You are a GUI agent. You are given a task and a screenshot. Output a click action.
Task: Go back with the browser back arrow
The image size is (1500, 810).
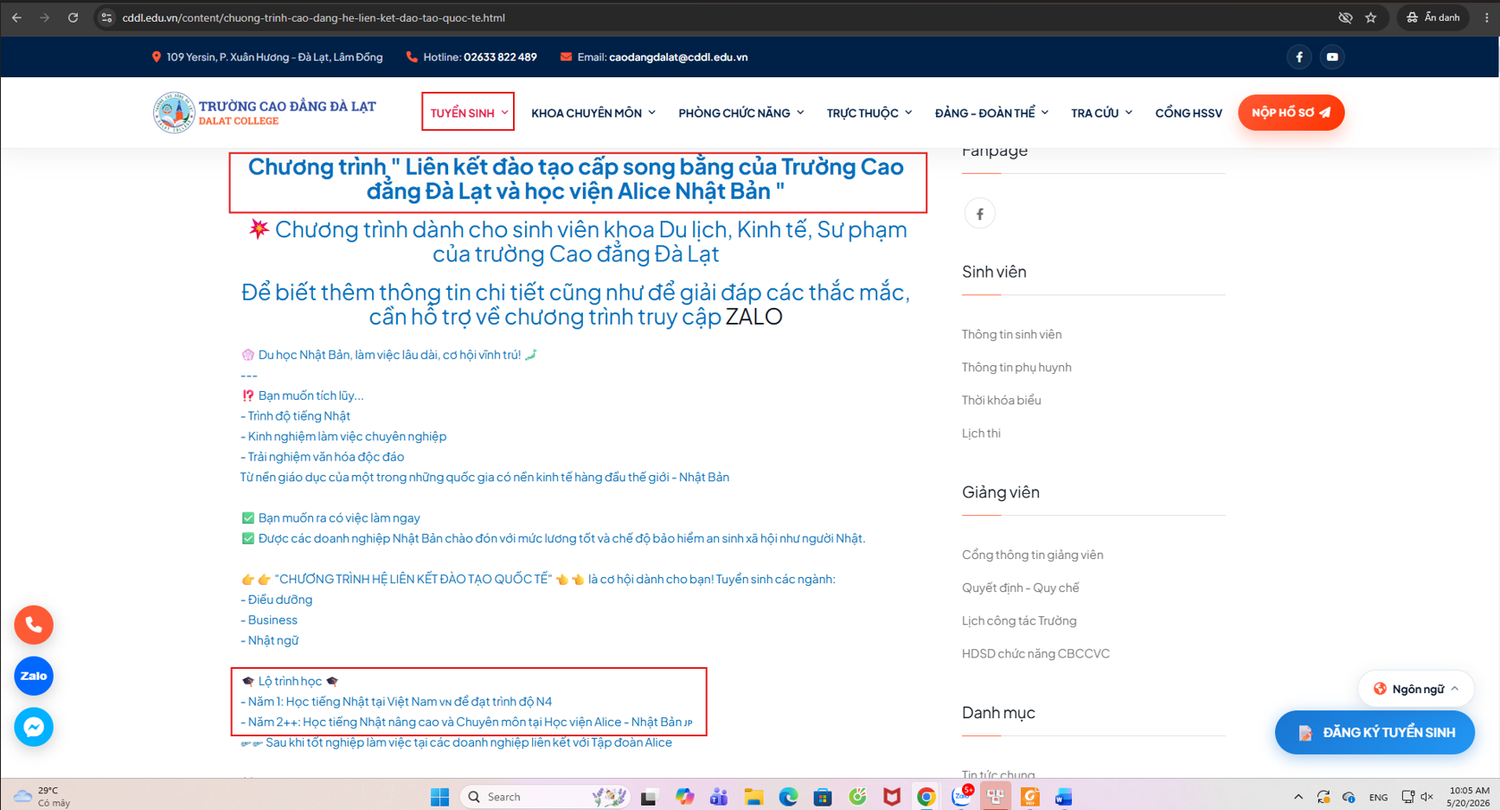click(x=16, y=18)
